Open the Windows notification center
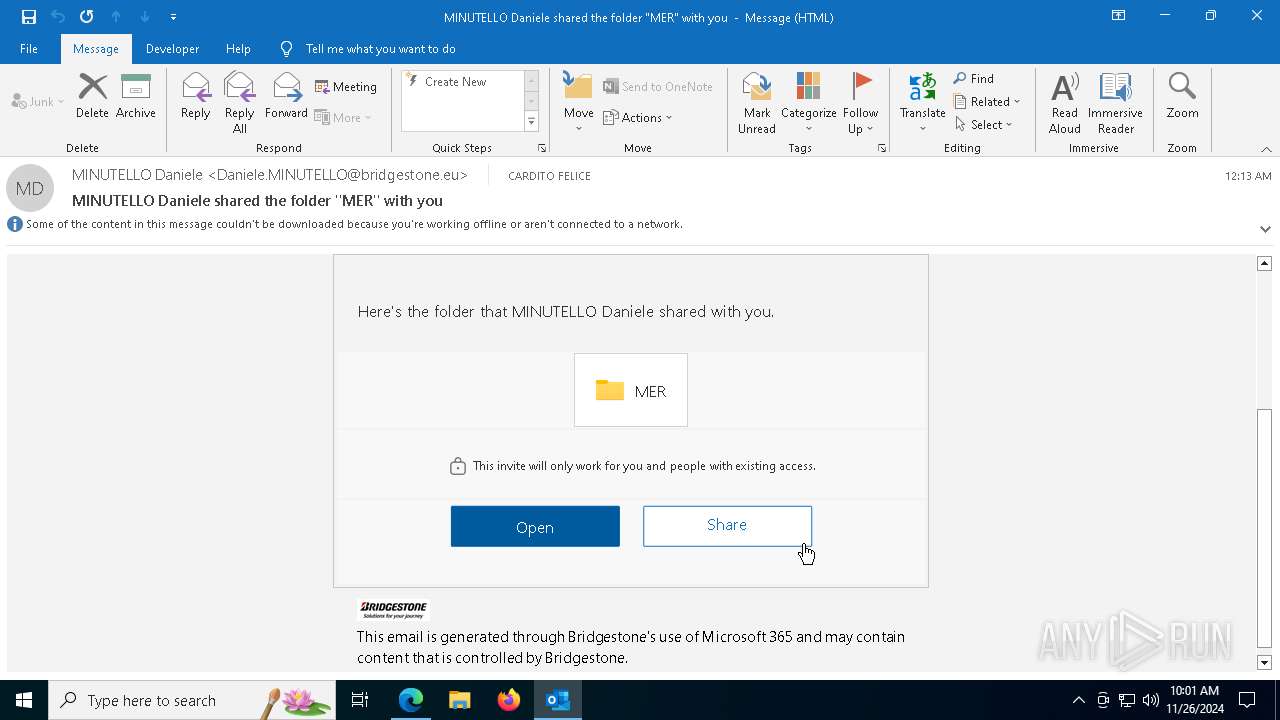This screenshot has width=1280, height=720. point(1247,700)
